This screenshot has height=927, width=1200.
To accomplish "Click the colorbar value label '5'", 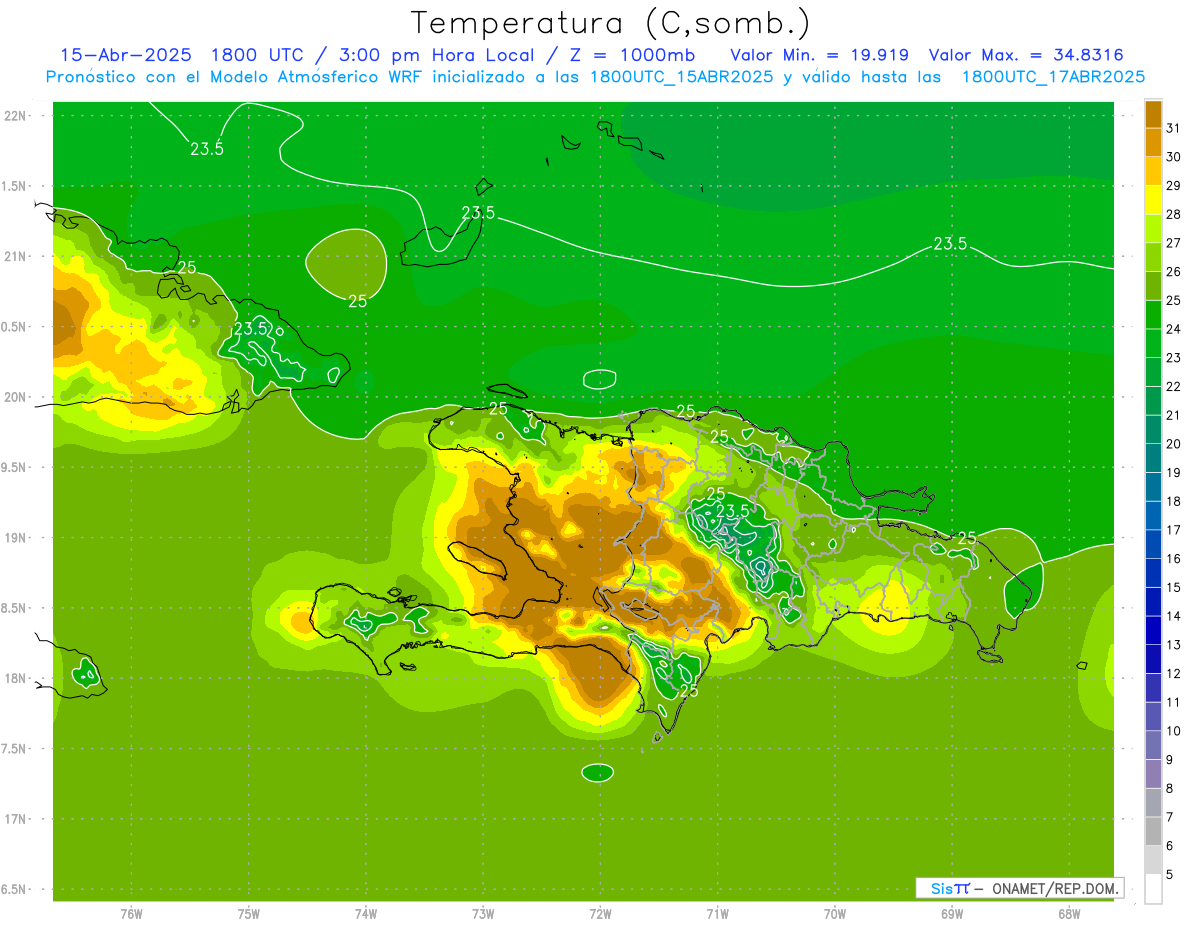I will [1170, 874].
